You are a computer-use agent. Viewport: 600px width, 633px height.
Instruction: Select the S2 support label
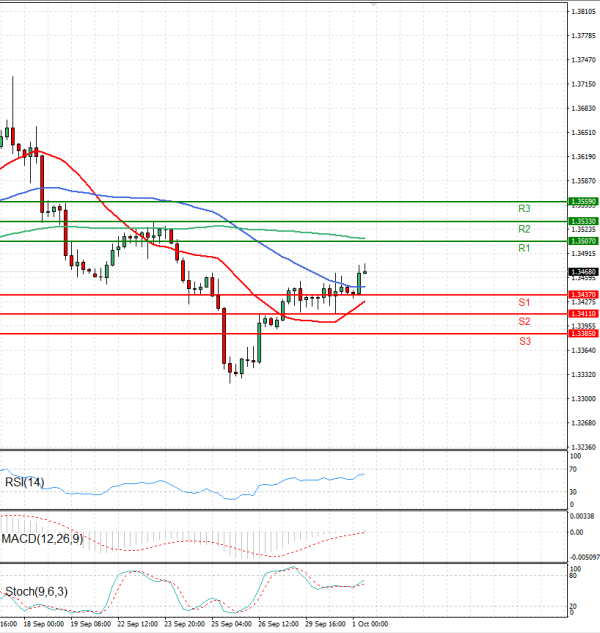pos(523,321)
